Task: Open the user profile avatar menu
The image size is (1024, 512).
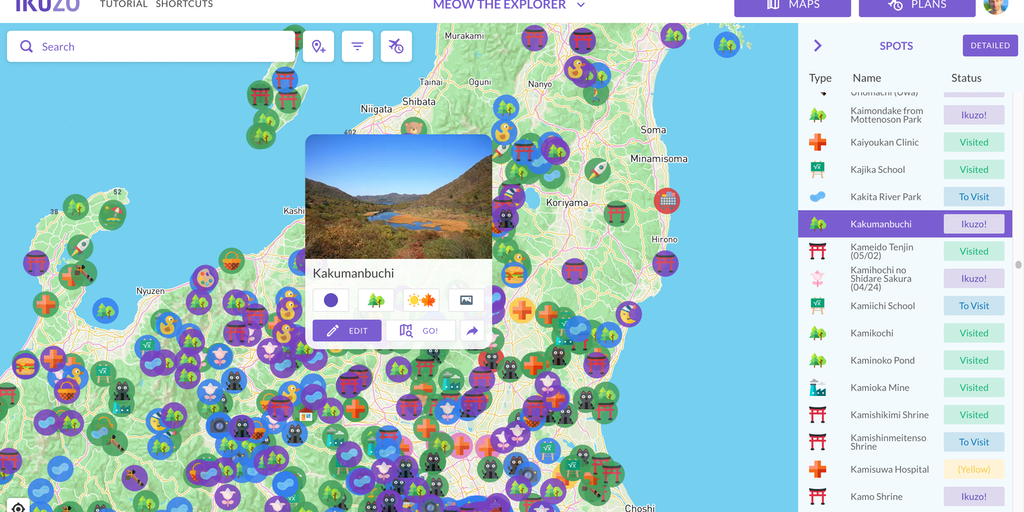Action: (995, 6)
